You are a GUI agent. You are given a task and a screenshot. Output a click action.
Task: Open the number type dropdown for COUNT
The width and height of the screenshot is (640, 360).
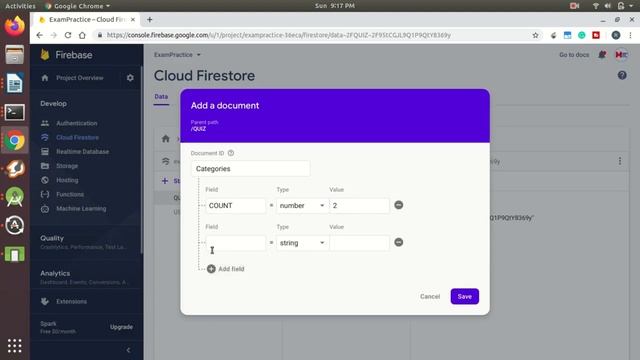tap(302, 205)
